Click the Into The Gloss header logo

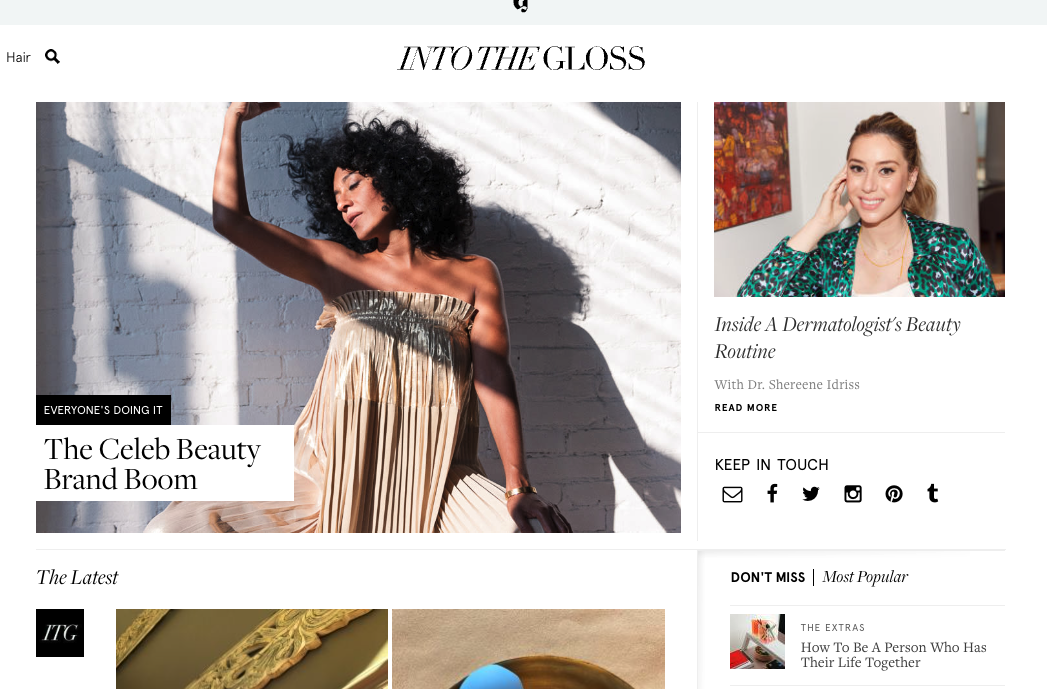point(521,59)
